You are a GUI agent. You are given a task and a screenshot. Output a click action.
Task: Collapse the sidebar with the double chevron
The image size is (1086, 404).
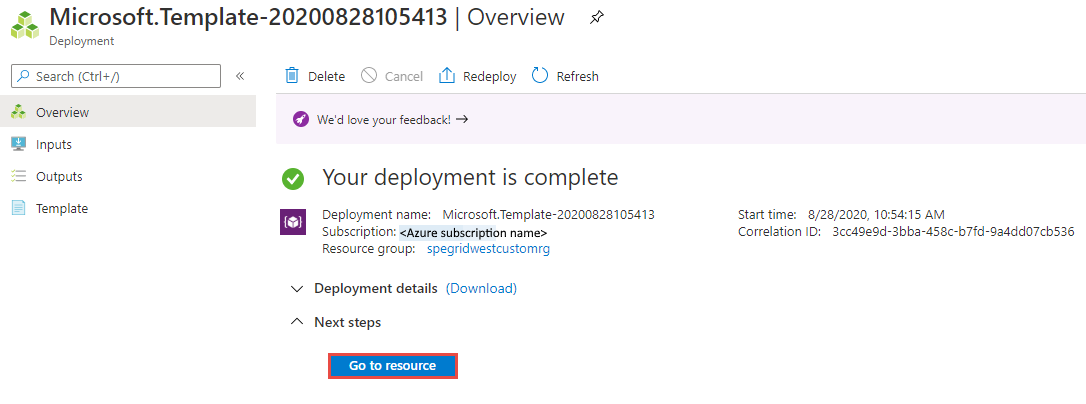coord(240,76)
